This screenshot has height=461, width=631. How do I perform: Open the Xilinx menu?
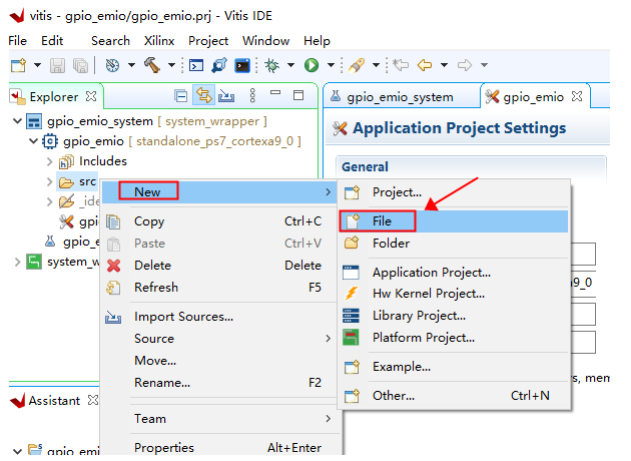click(159, 41)
